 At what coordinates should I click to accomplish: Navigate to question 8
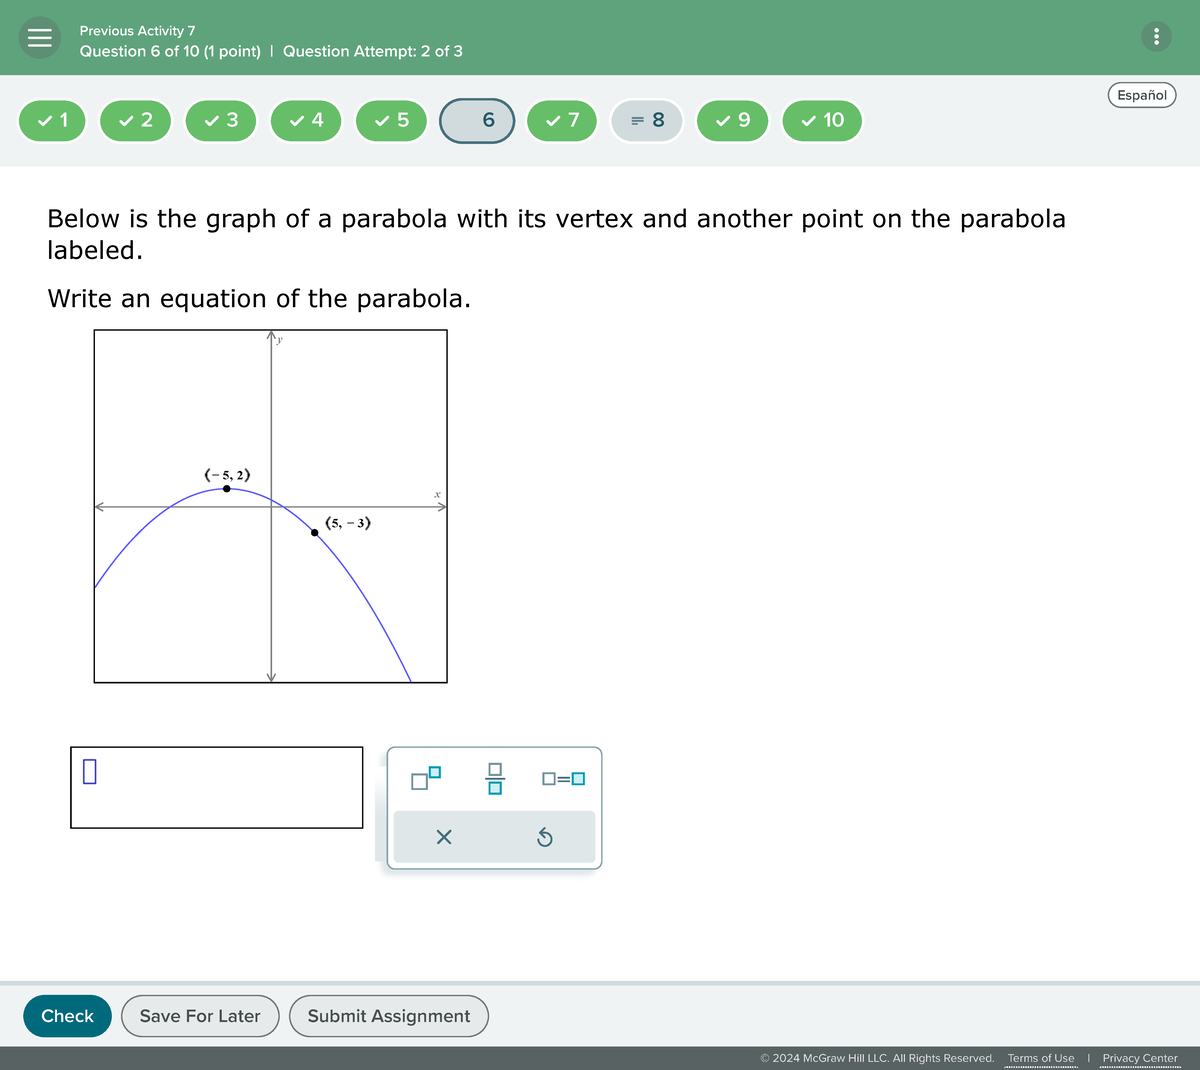647,120
